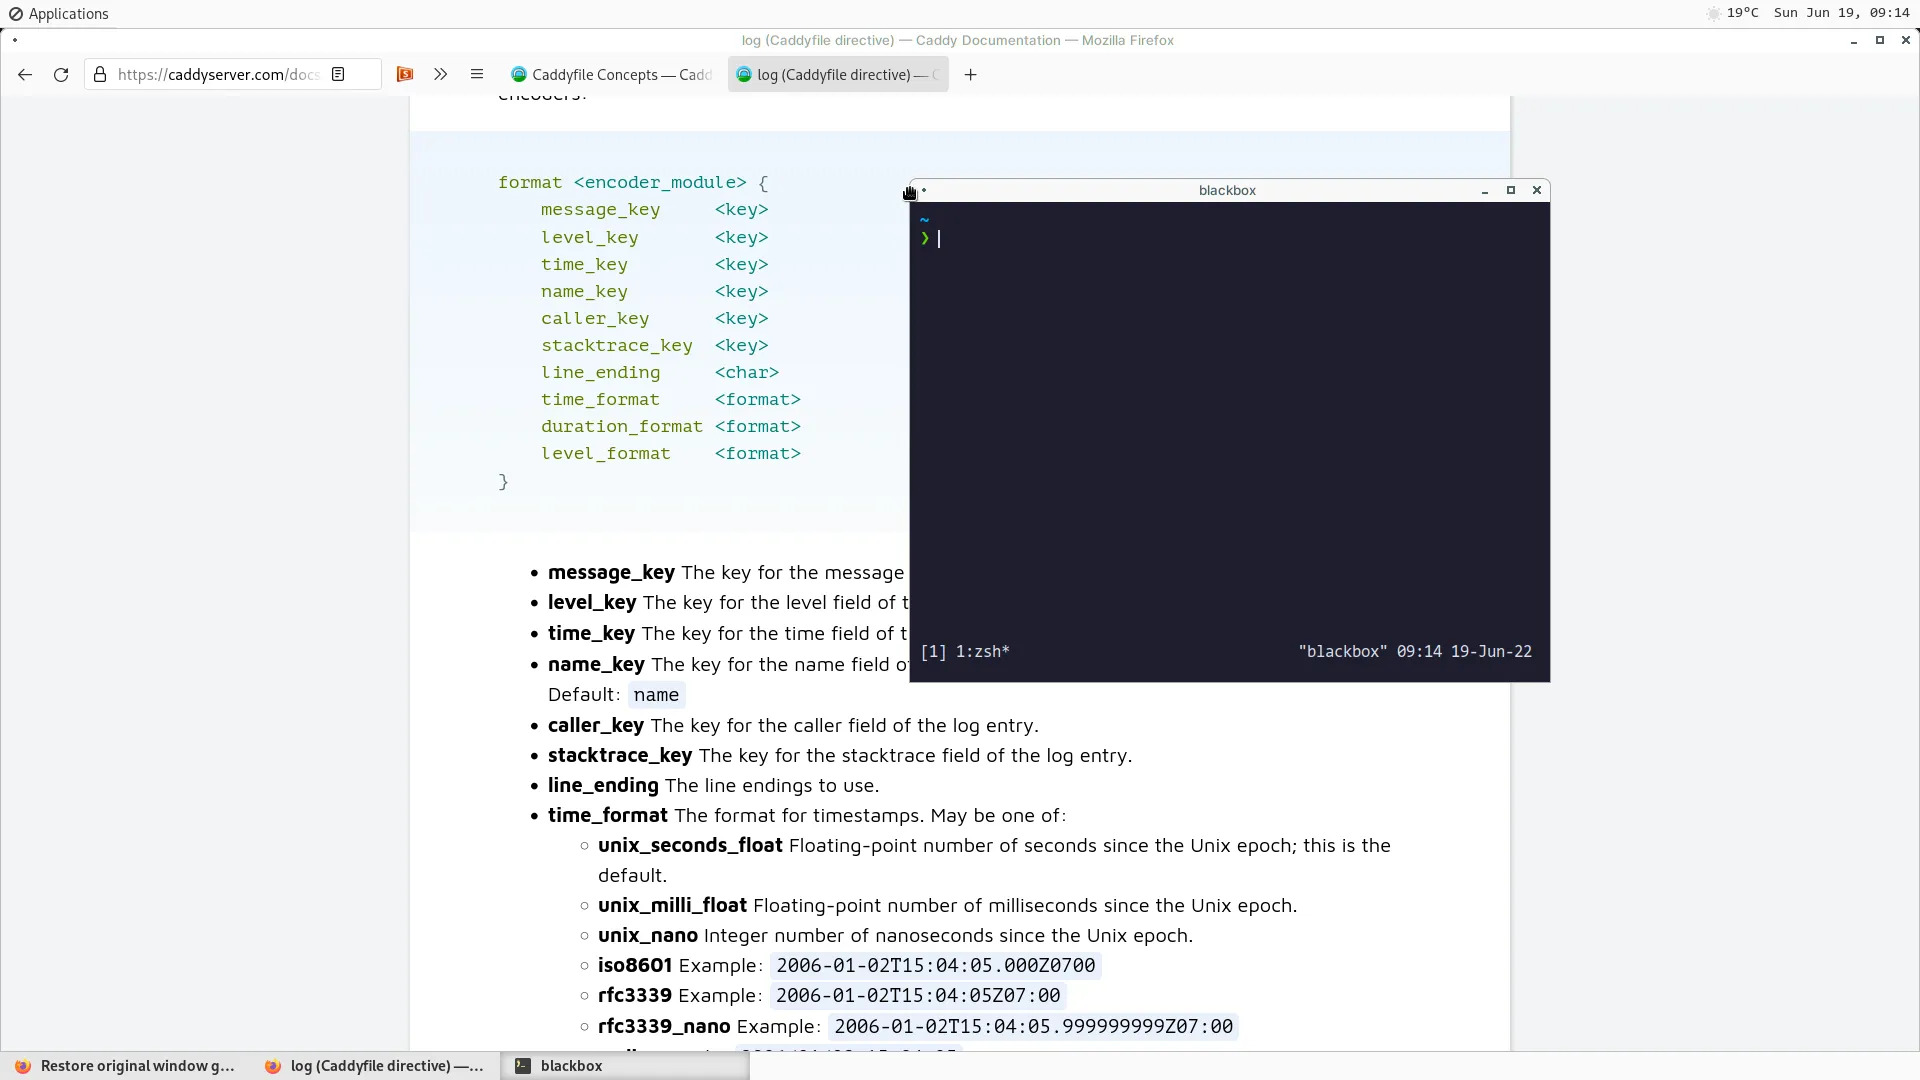Viewport: 1920px width, 1080px height.
Task: Click the padlock security icon in address bar
Action: (100, 74)
